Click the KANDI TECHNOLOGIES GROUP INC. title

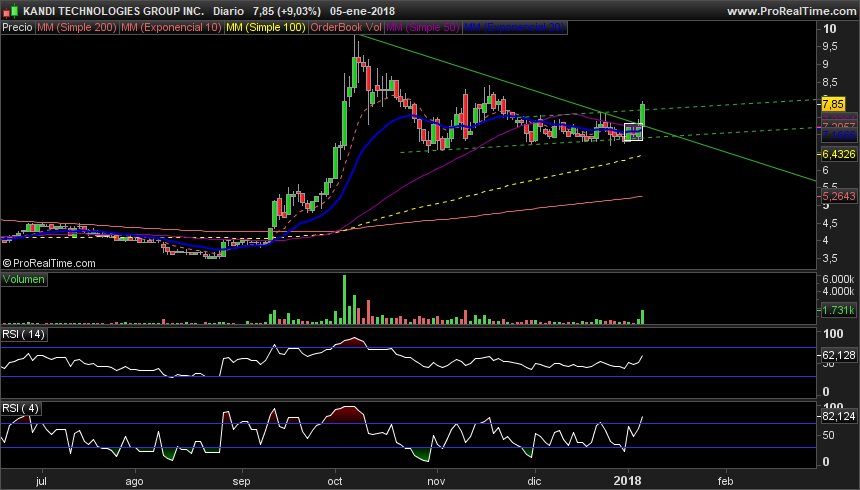114,11
